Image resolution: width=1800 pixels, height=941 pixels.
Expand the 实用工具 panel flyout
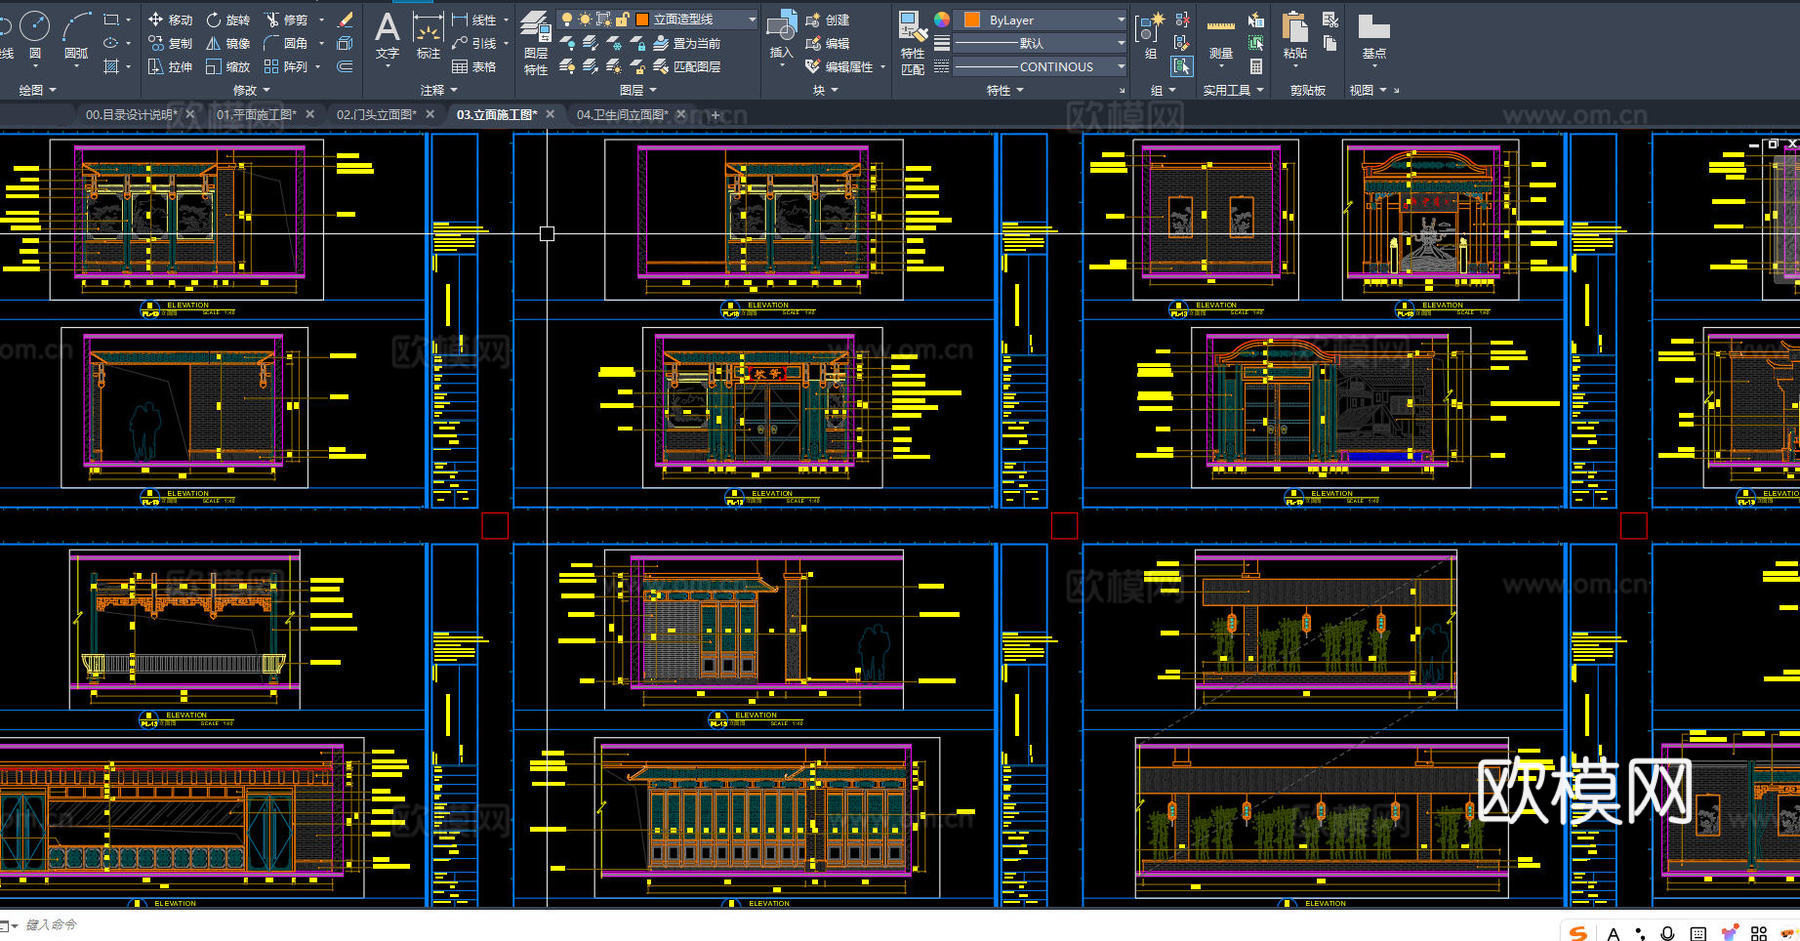pyautogui.click(x=1233, y=90)
